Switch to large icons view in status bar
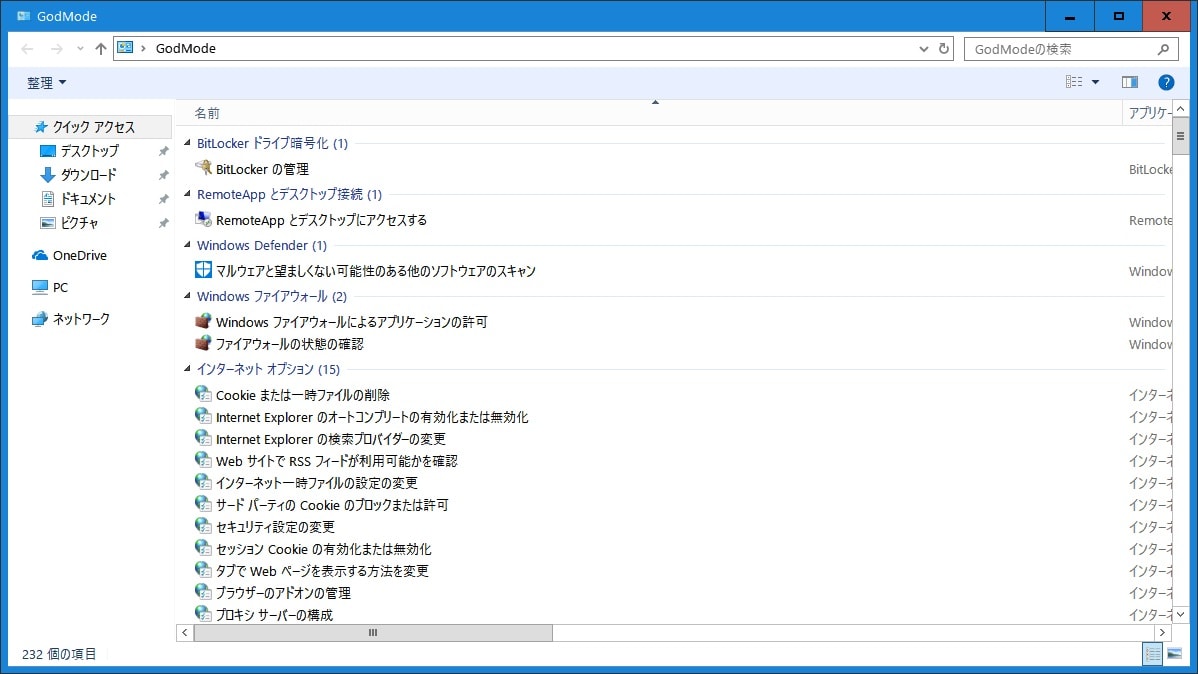Screen dimensions: 1198x674 pyautogui.click(x=1175, y=653)
